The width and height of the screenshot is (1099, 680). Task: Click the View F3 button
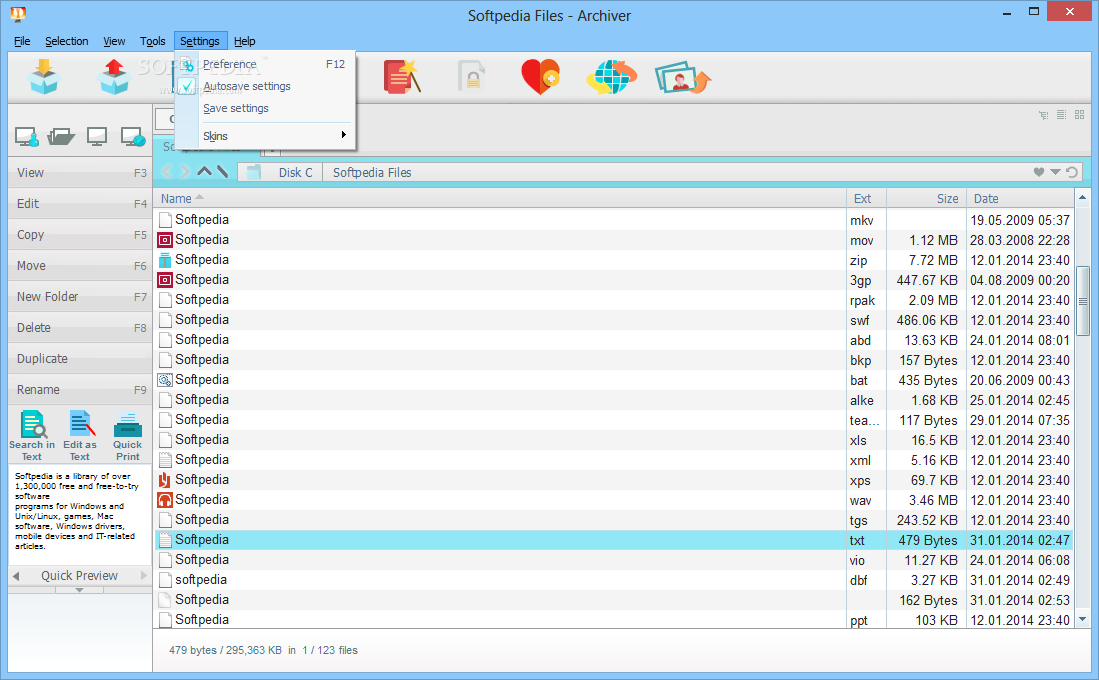[80, 172]
